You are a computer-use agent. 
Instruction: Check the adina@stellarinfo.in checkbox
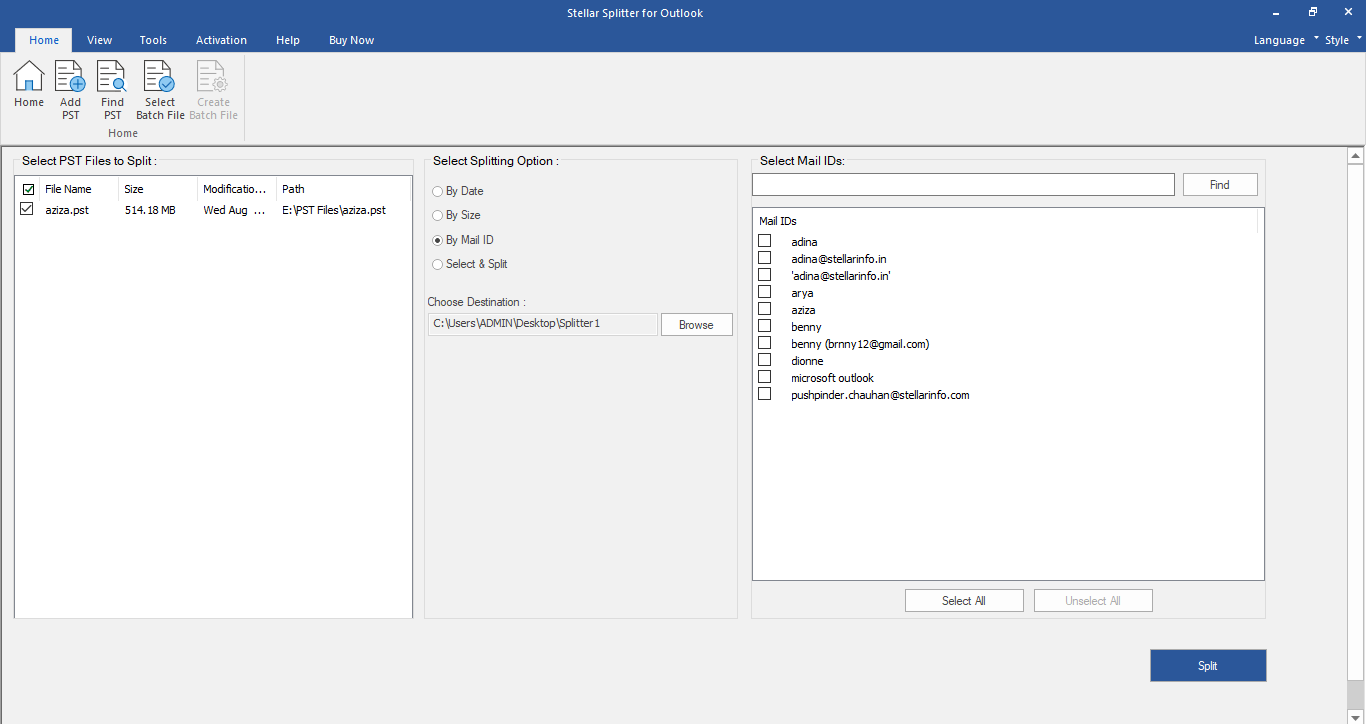tap(765, 258)
